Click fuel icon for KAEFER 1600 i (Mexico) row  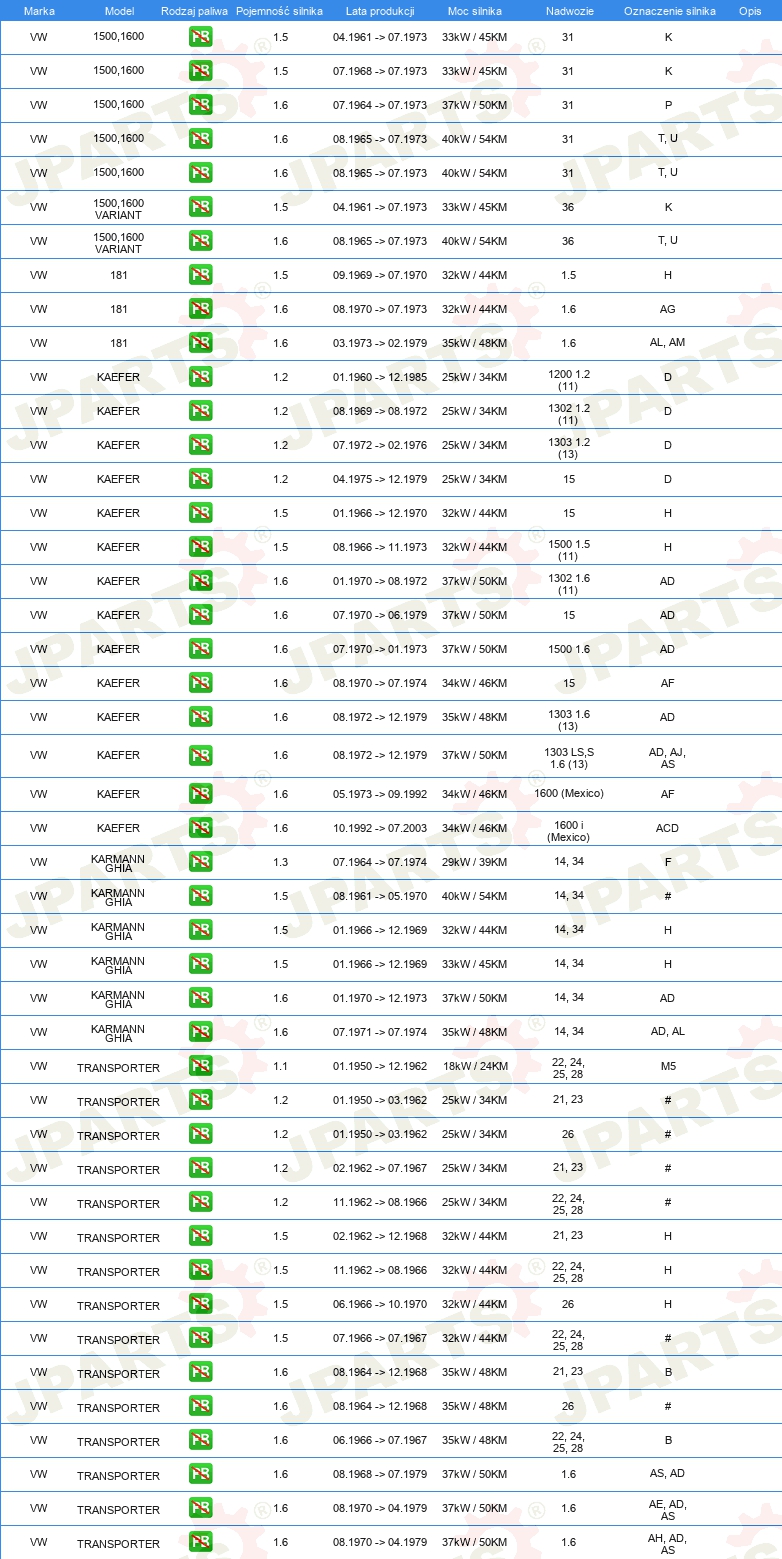click(200, 828)
